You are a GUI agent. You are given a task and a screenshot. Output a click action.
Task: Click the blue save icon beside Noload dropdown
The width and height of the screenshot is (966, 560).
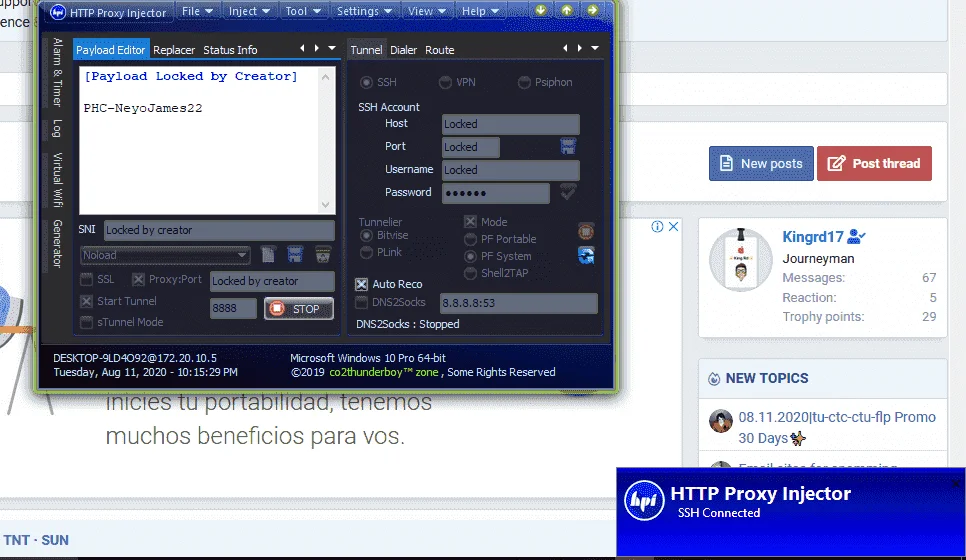click(x=295, y=254)
